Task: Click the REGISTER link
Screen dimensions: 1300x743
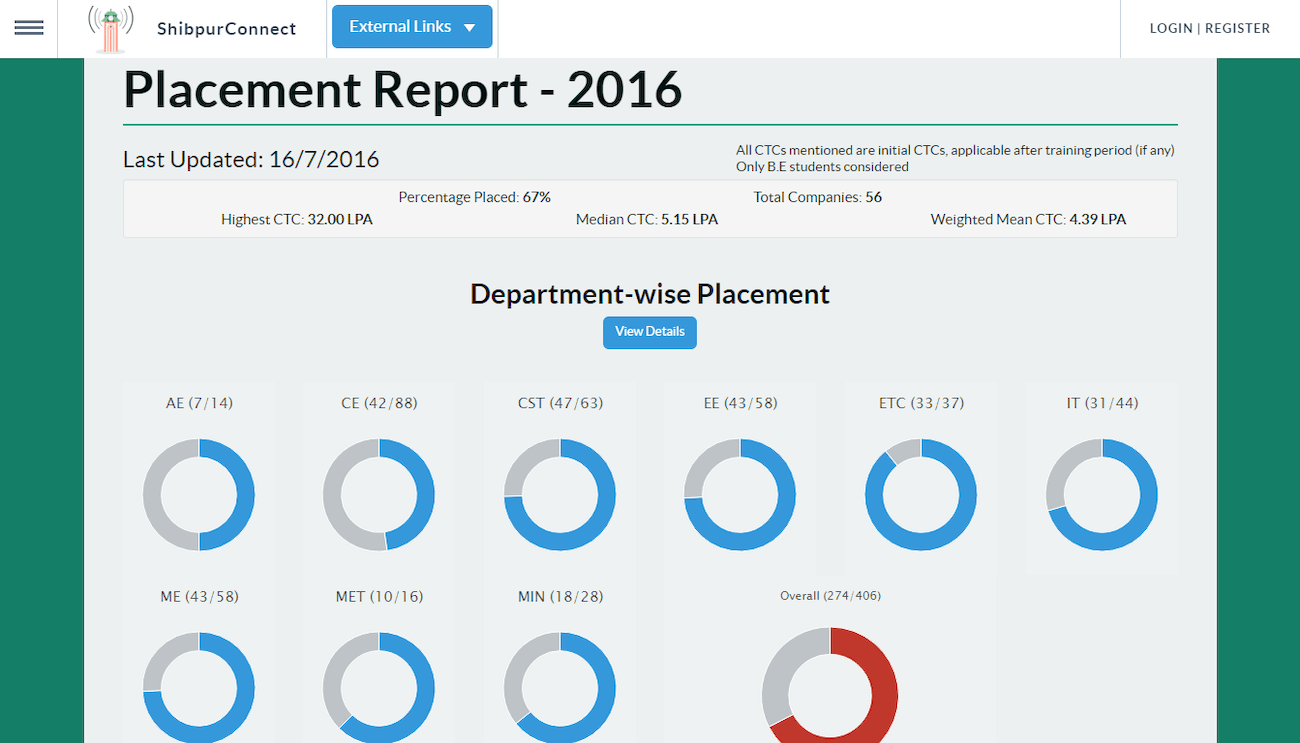Action: (1237, 28)
